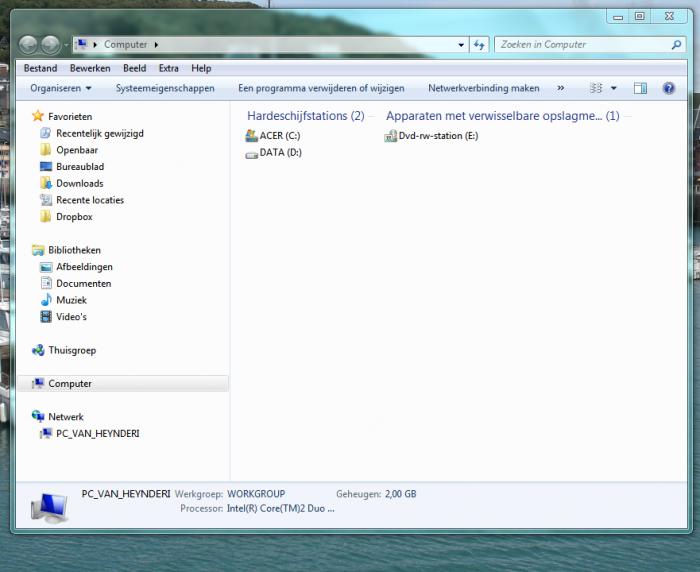Screen dimensions: 700x572
Task: Open the view options dropdown arrow
Action: (x=614, y=88)
